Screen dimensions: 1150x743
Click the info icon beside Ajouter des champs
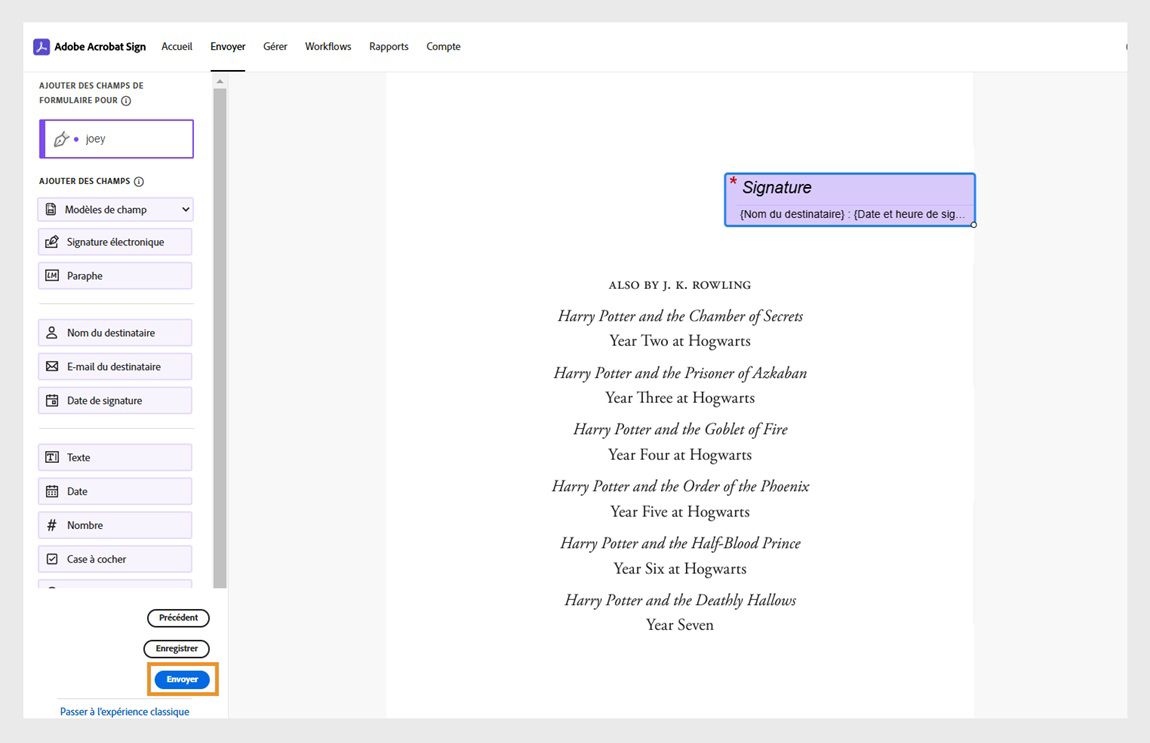[139, 181]
